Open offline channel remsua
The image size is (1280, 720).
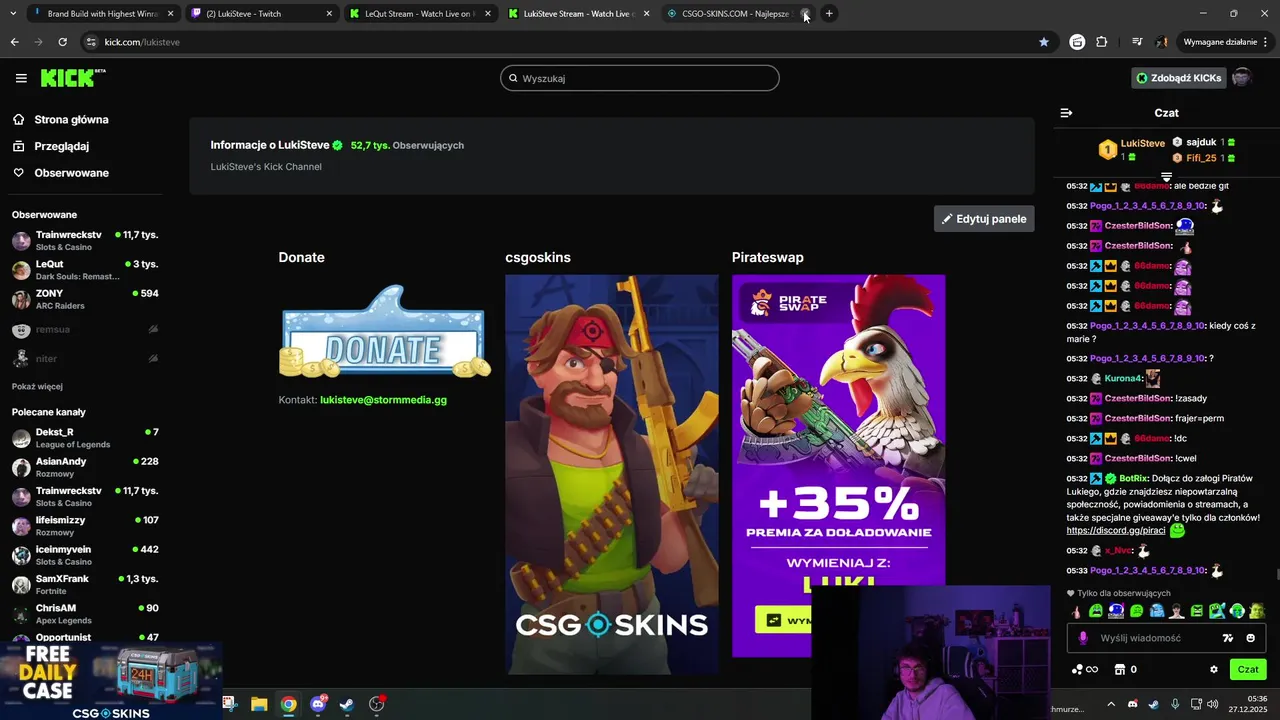(x=85, y=329)
